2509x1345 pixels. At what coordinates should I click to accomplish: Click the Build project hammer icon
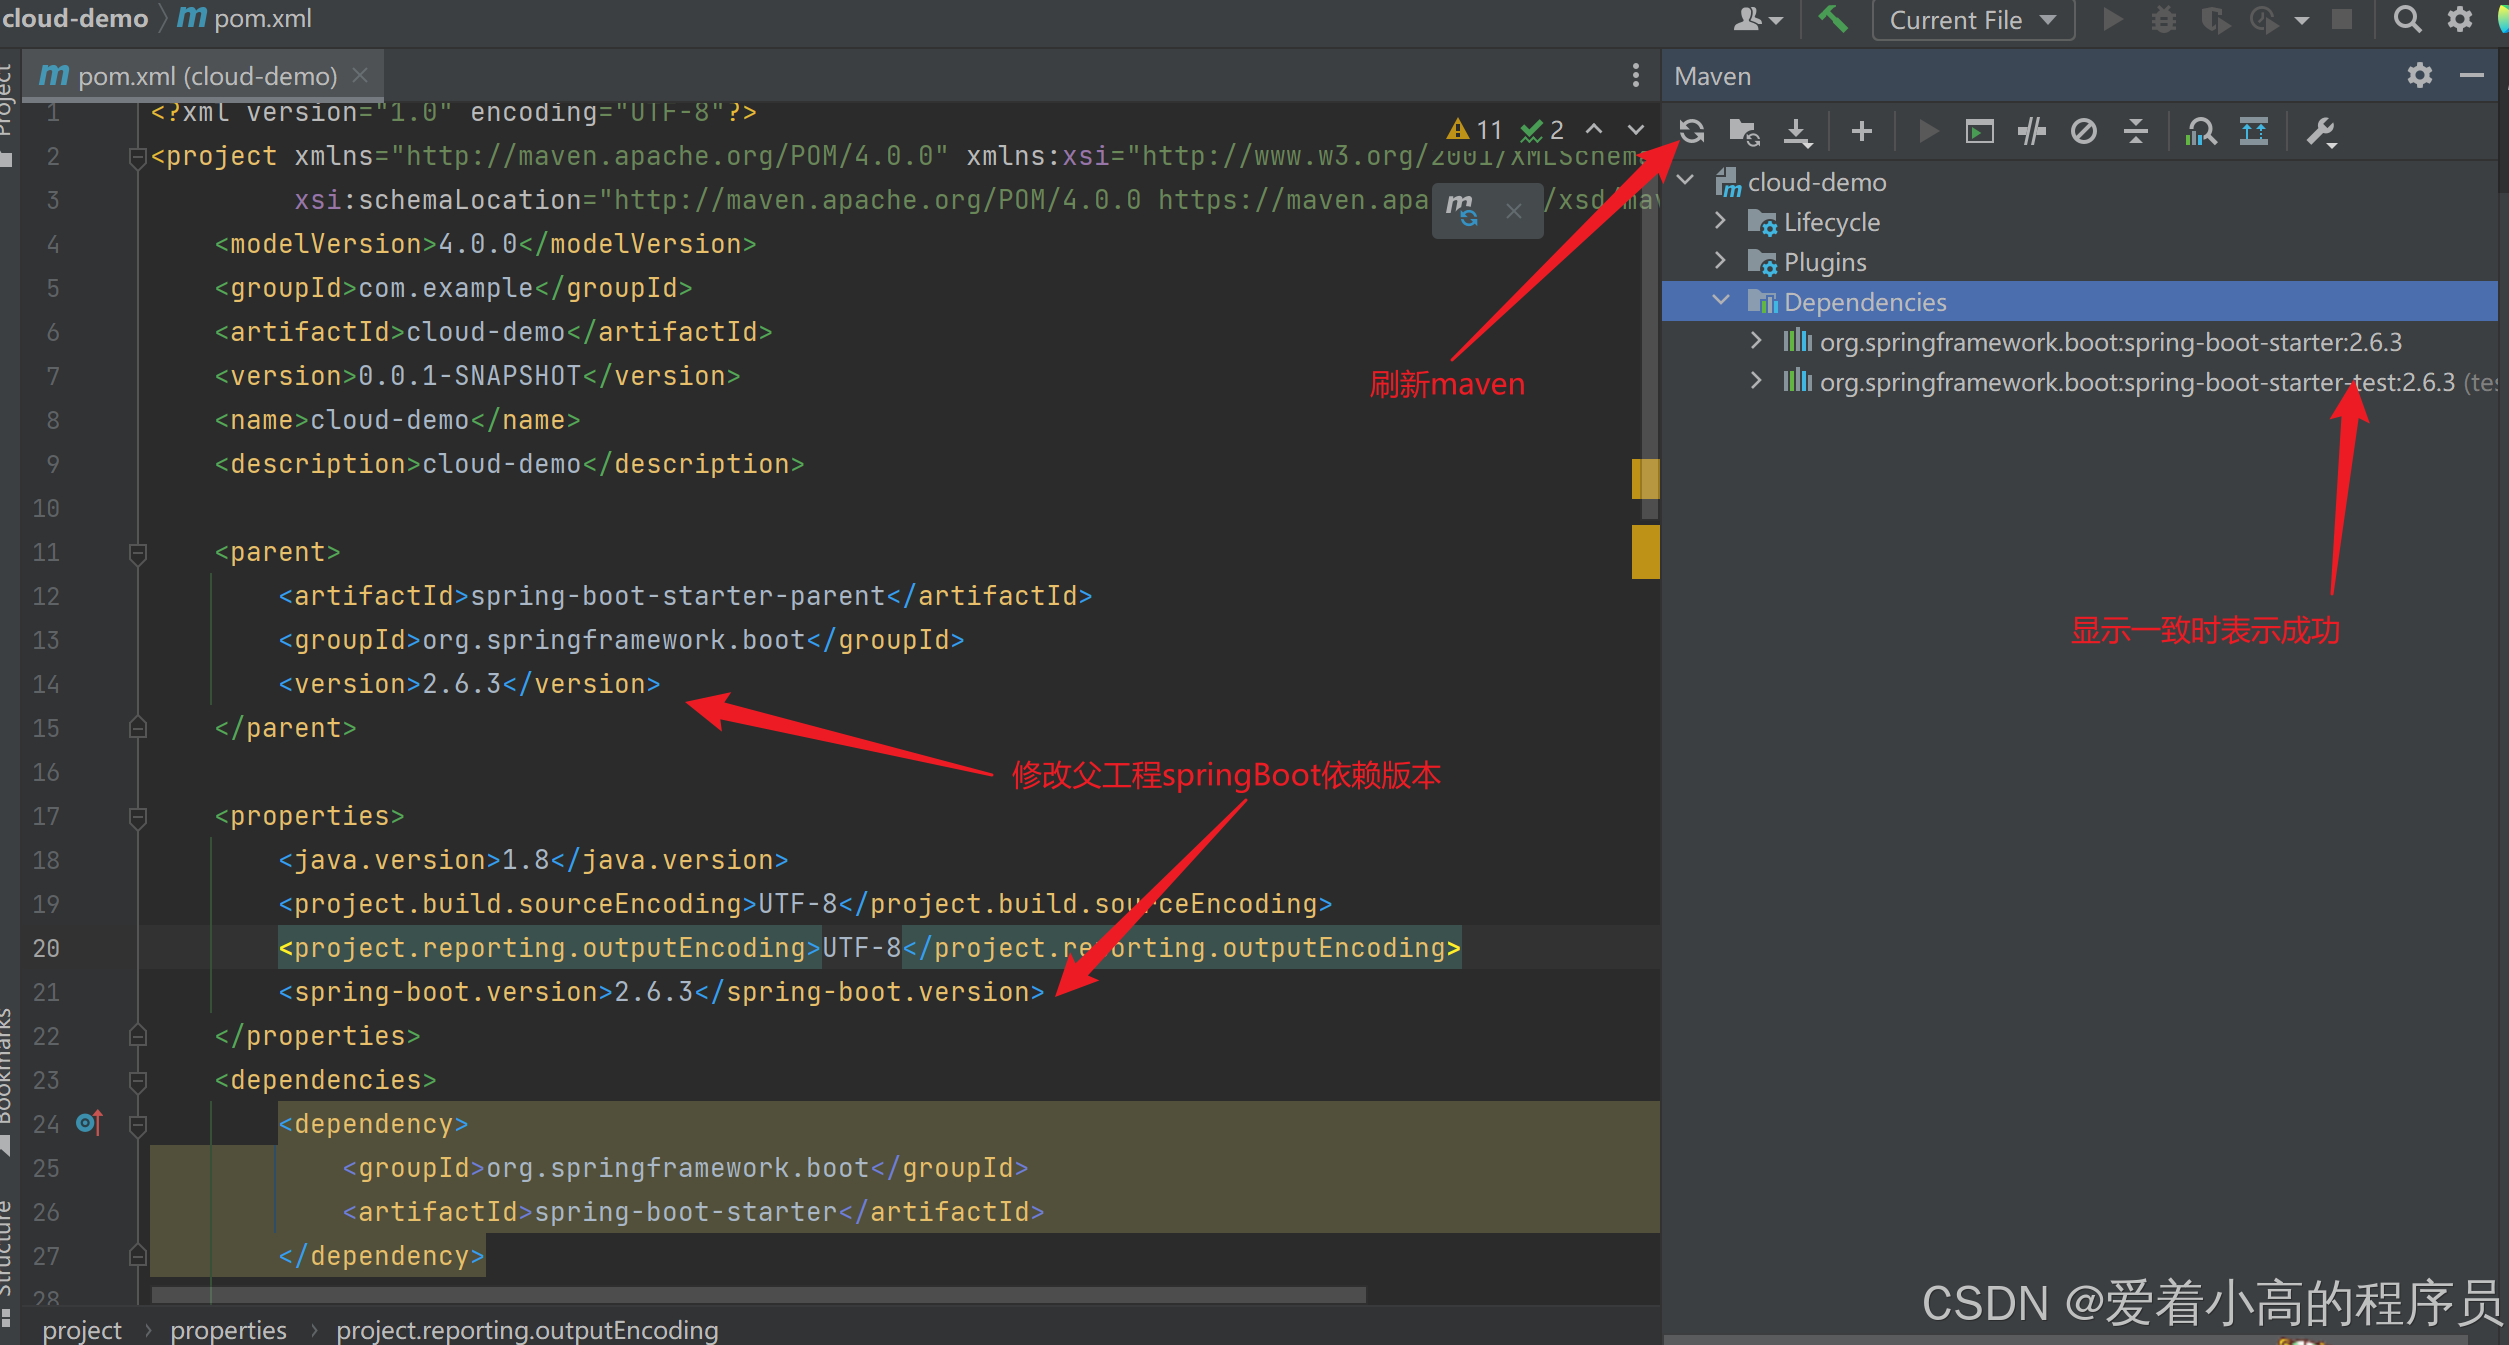tap(1832, 19)
